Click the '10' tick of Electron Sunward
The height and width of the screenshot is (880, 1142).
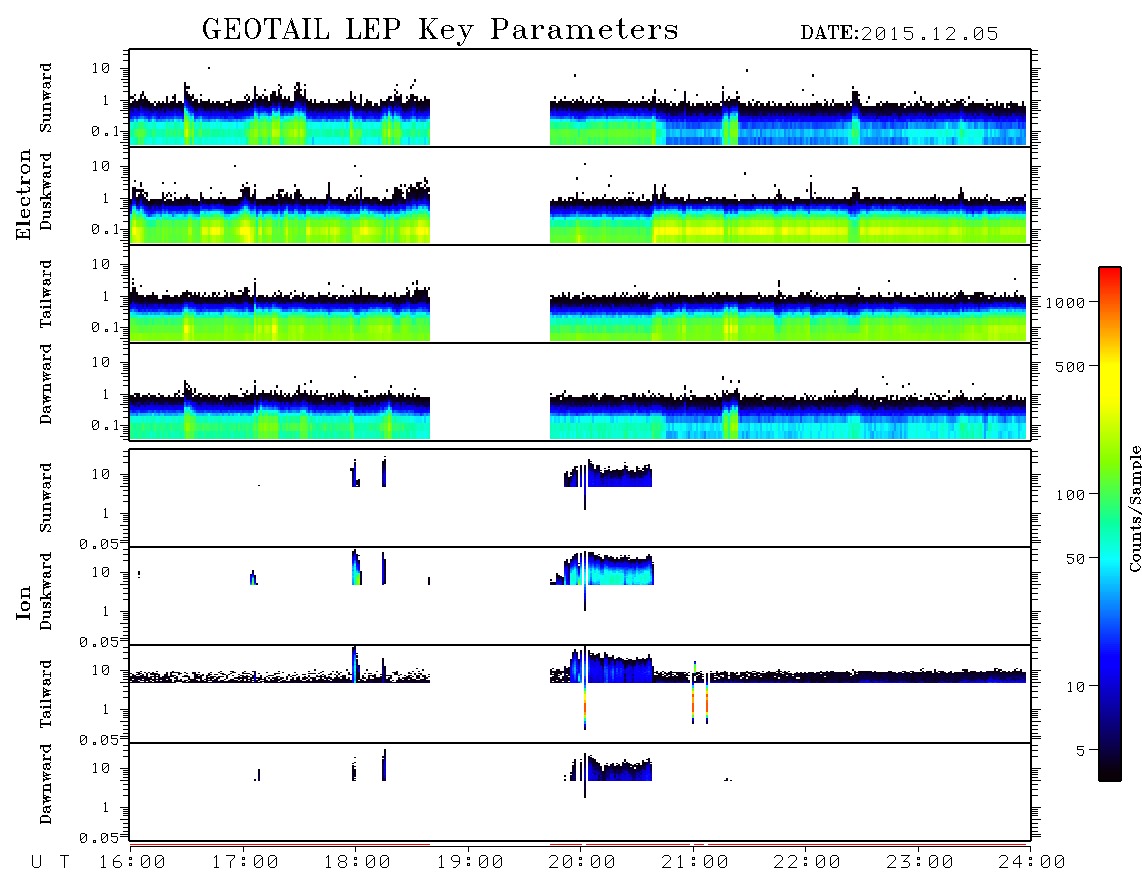click(x=101, y=68)
